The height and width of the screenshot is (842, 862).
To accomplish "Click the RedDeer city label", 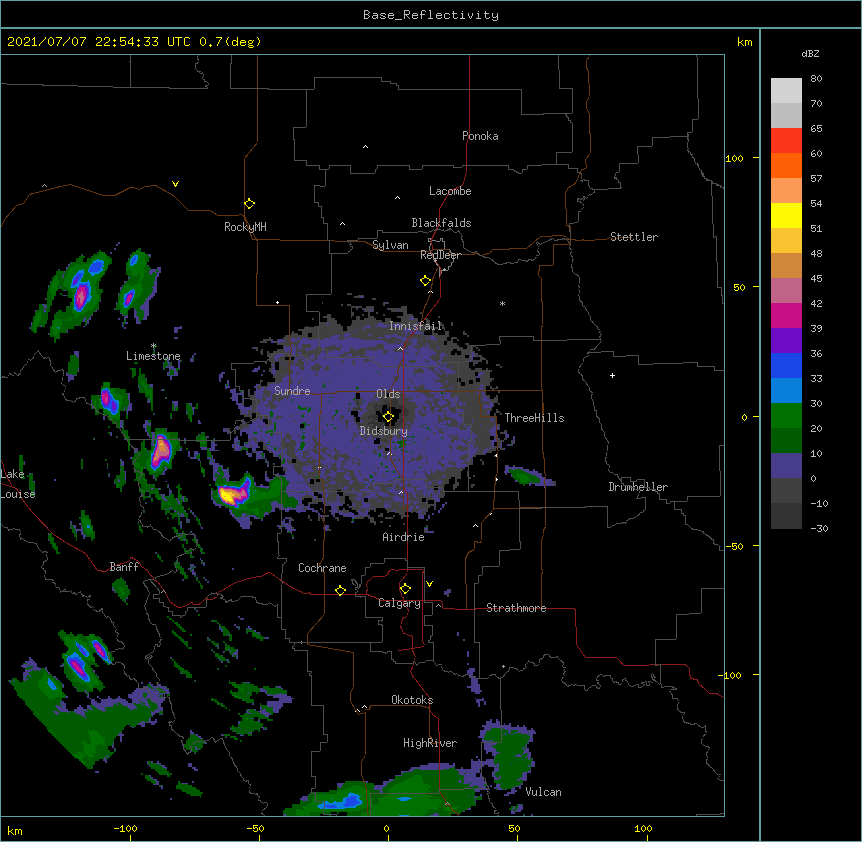I will 440,255.
